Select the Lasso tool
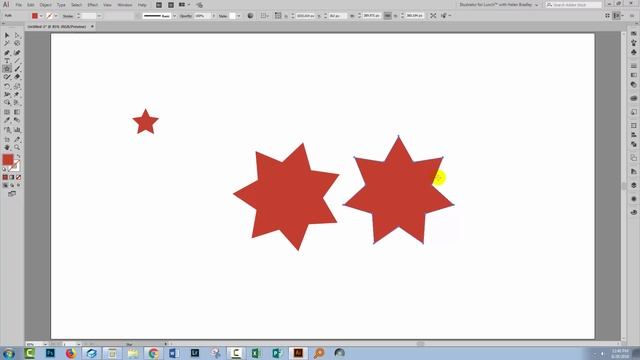The height and width of the screenshot is (360, 640). coord(17,43)
